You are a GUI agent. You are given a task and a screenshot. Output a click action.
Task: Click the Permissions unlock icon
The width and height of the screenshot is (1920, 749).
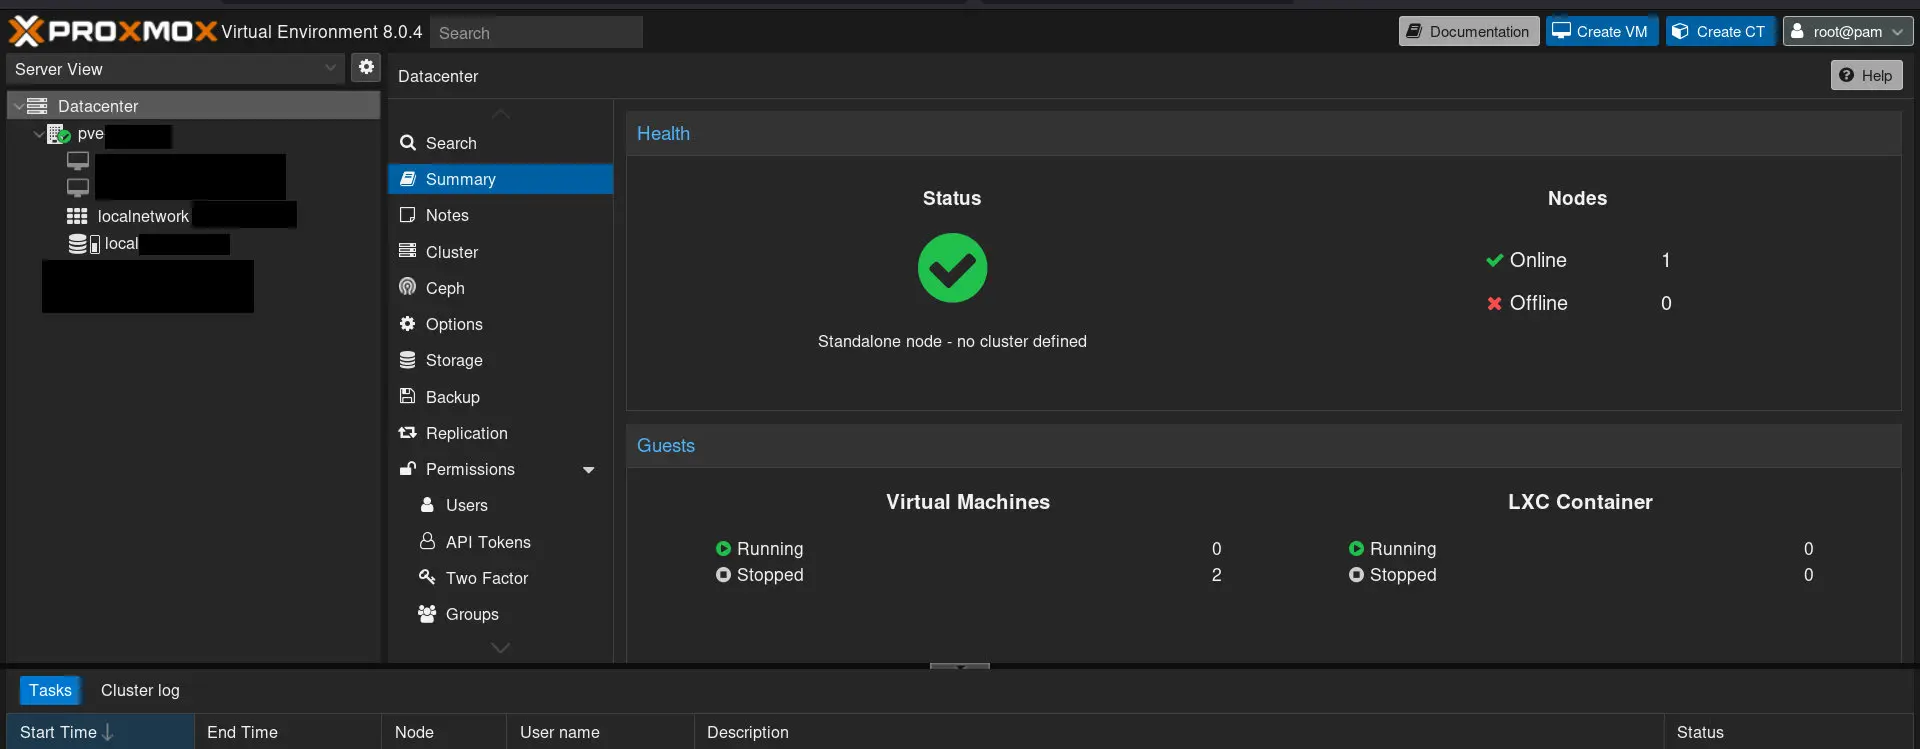tap(407, 469)
